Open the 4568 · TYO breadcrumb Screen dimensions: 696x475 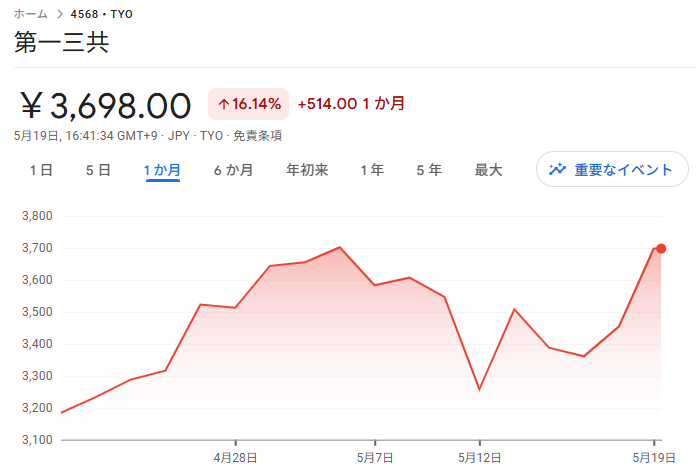(102, 14)
